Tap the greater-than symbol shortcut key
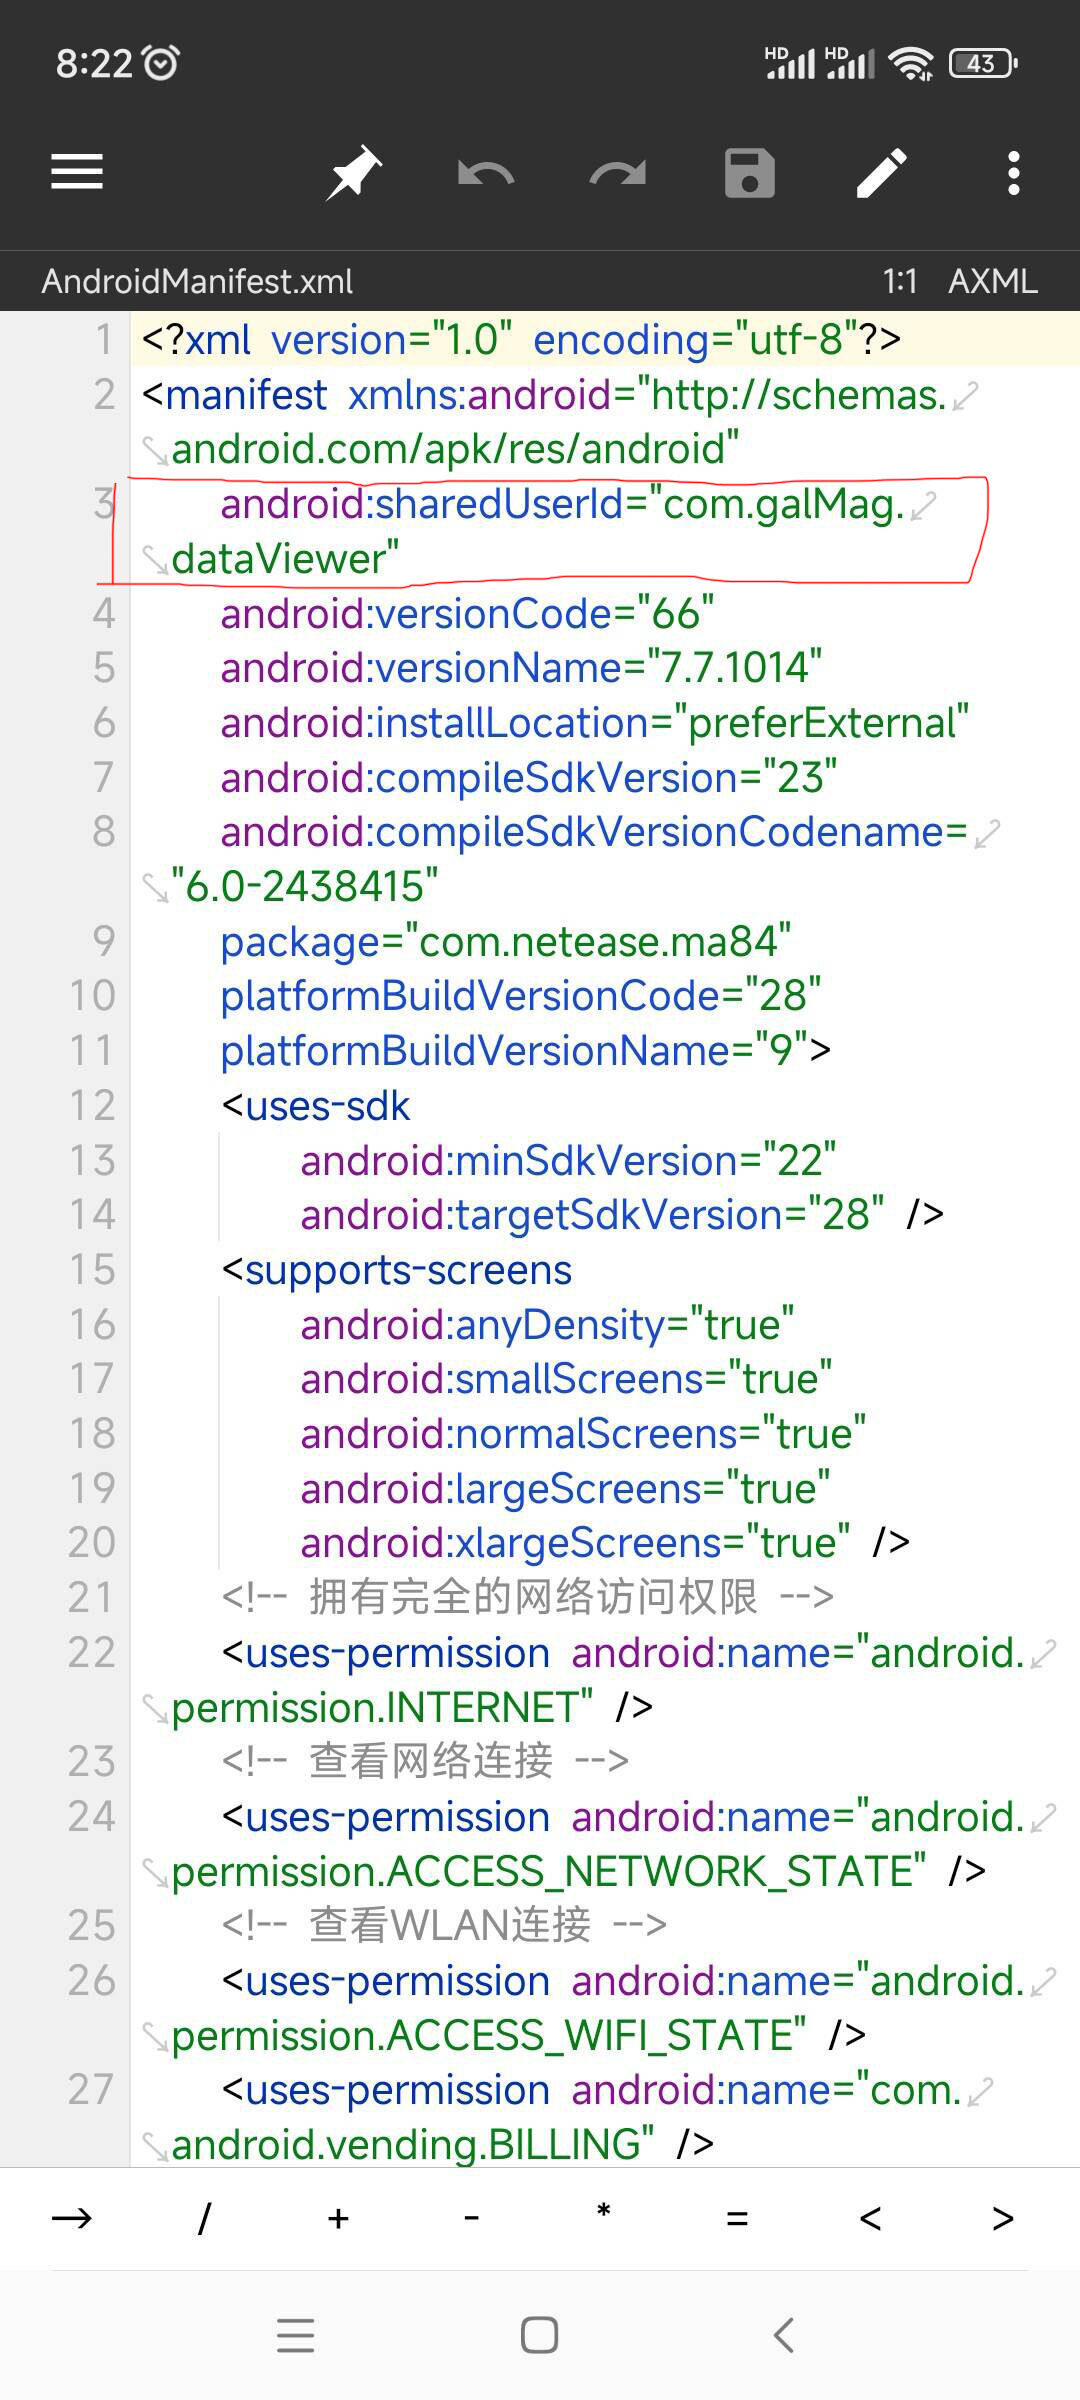This screenshot has height=2400, width=1080. click(x=1003, y=2218)
